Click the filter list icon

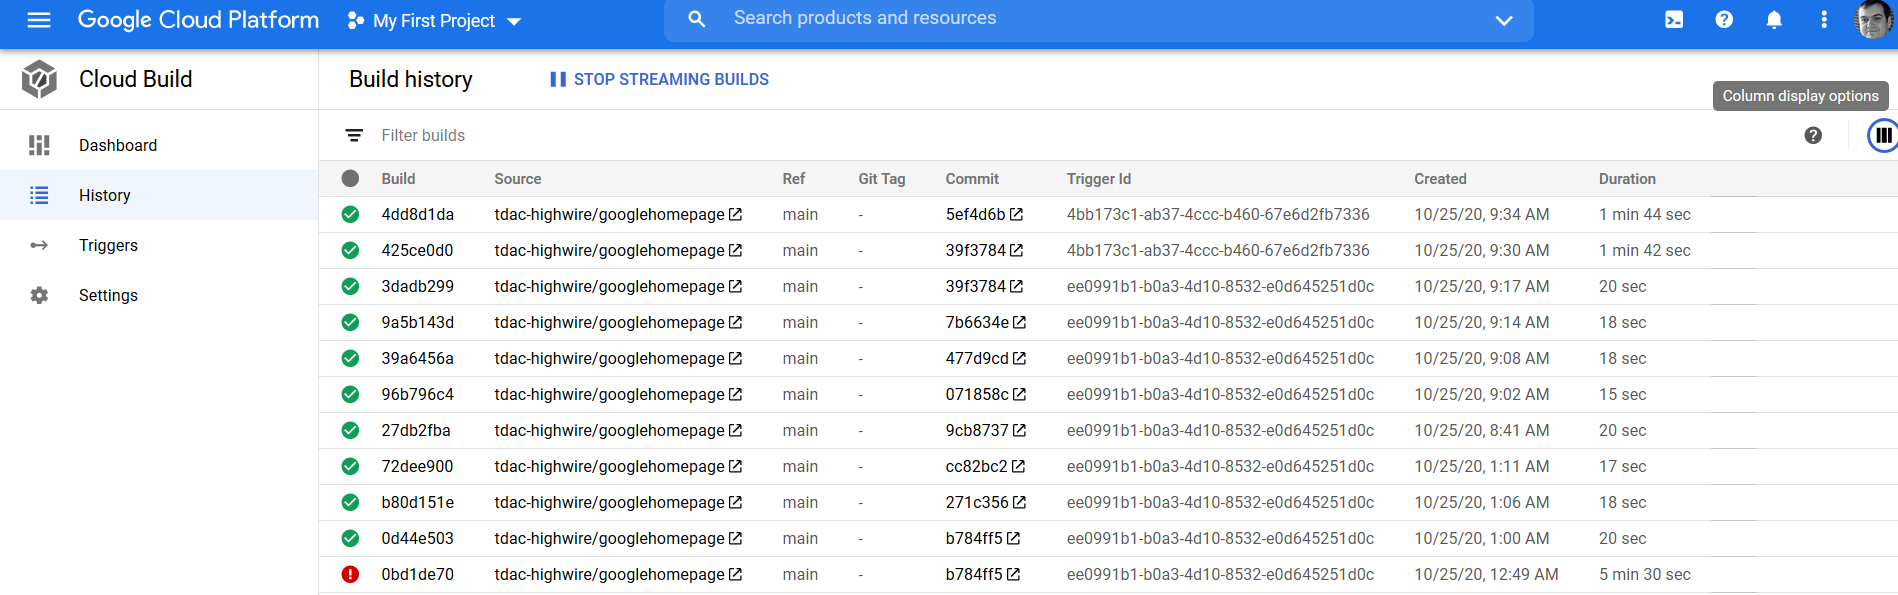pyautogui.click(x=354, y=135)
